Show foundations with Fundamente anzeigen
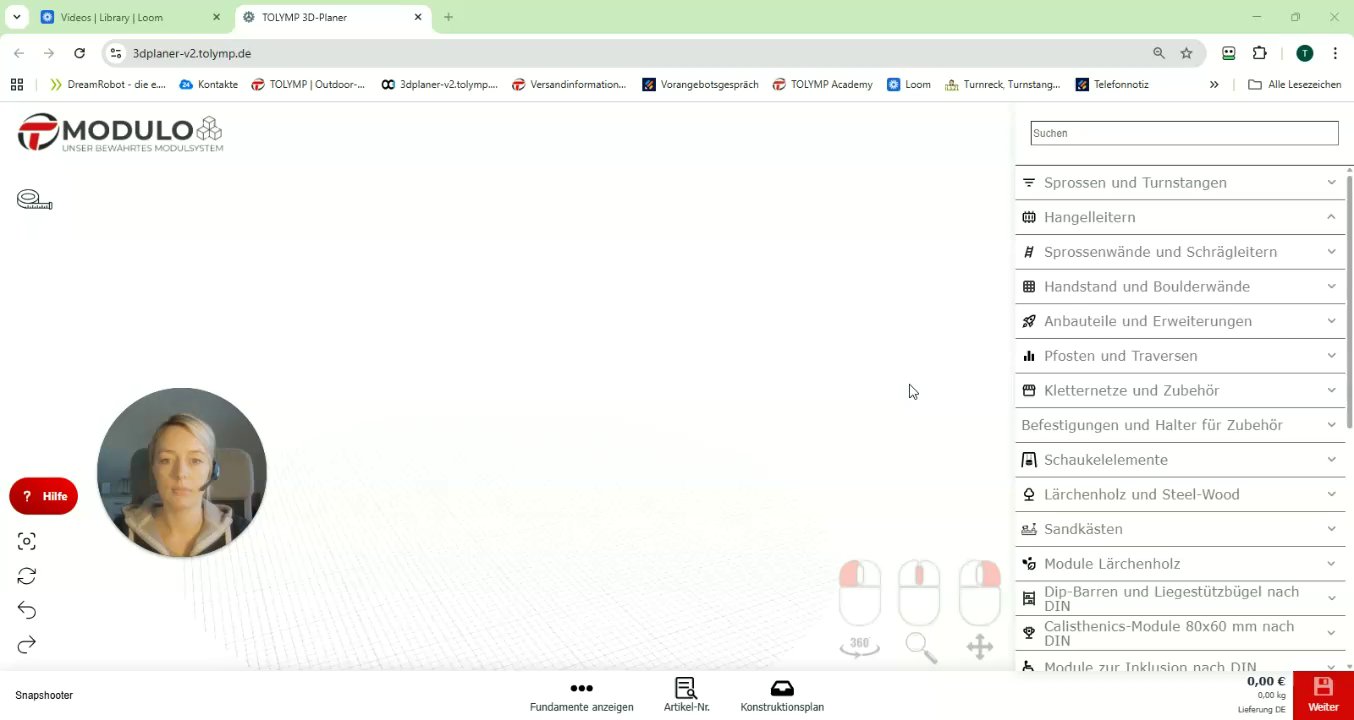This screenshot has width=1354, height=720. tap(581, 697)
